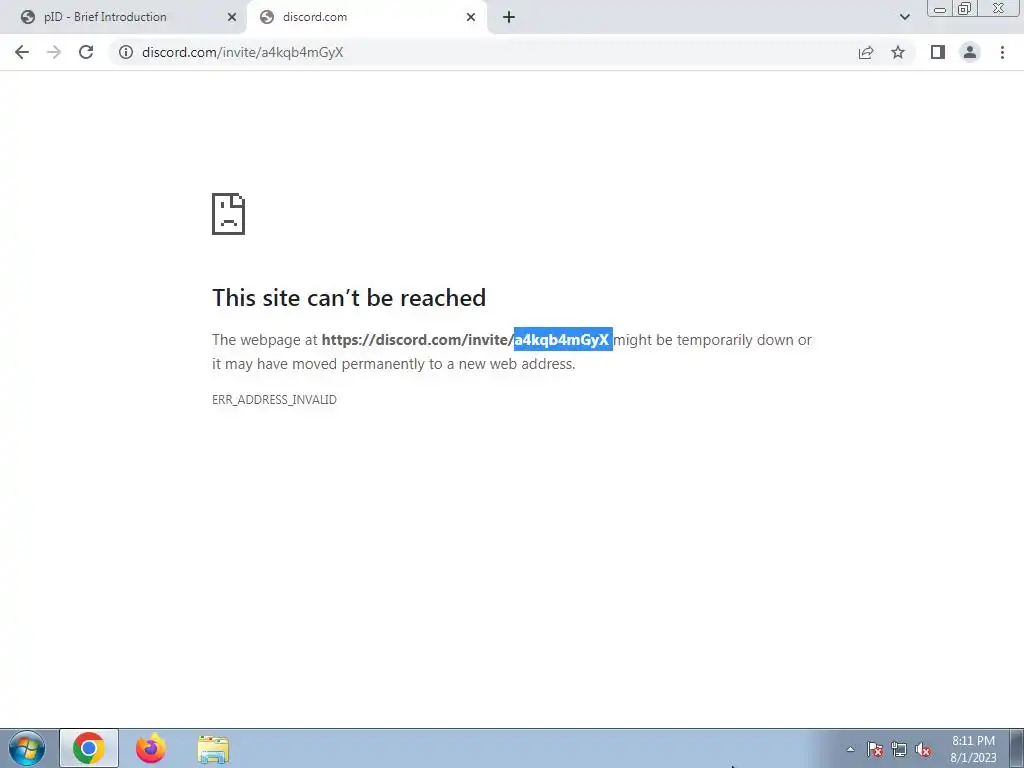
Task: Open a new tab
Action: pyautogui.click(x=509, y=17)
